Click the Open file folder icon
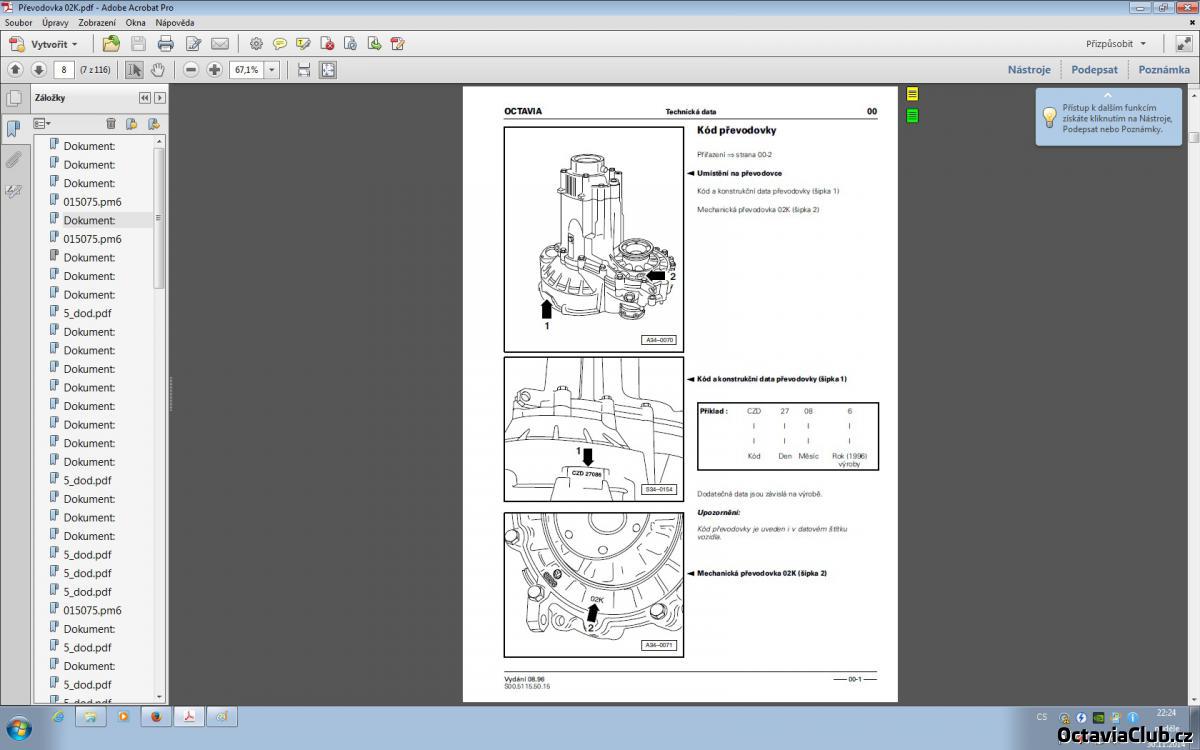Image resolution: width=1200 pixels, height=750 pixels. point(111,44)
